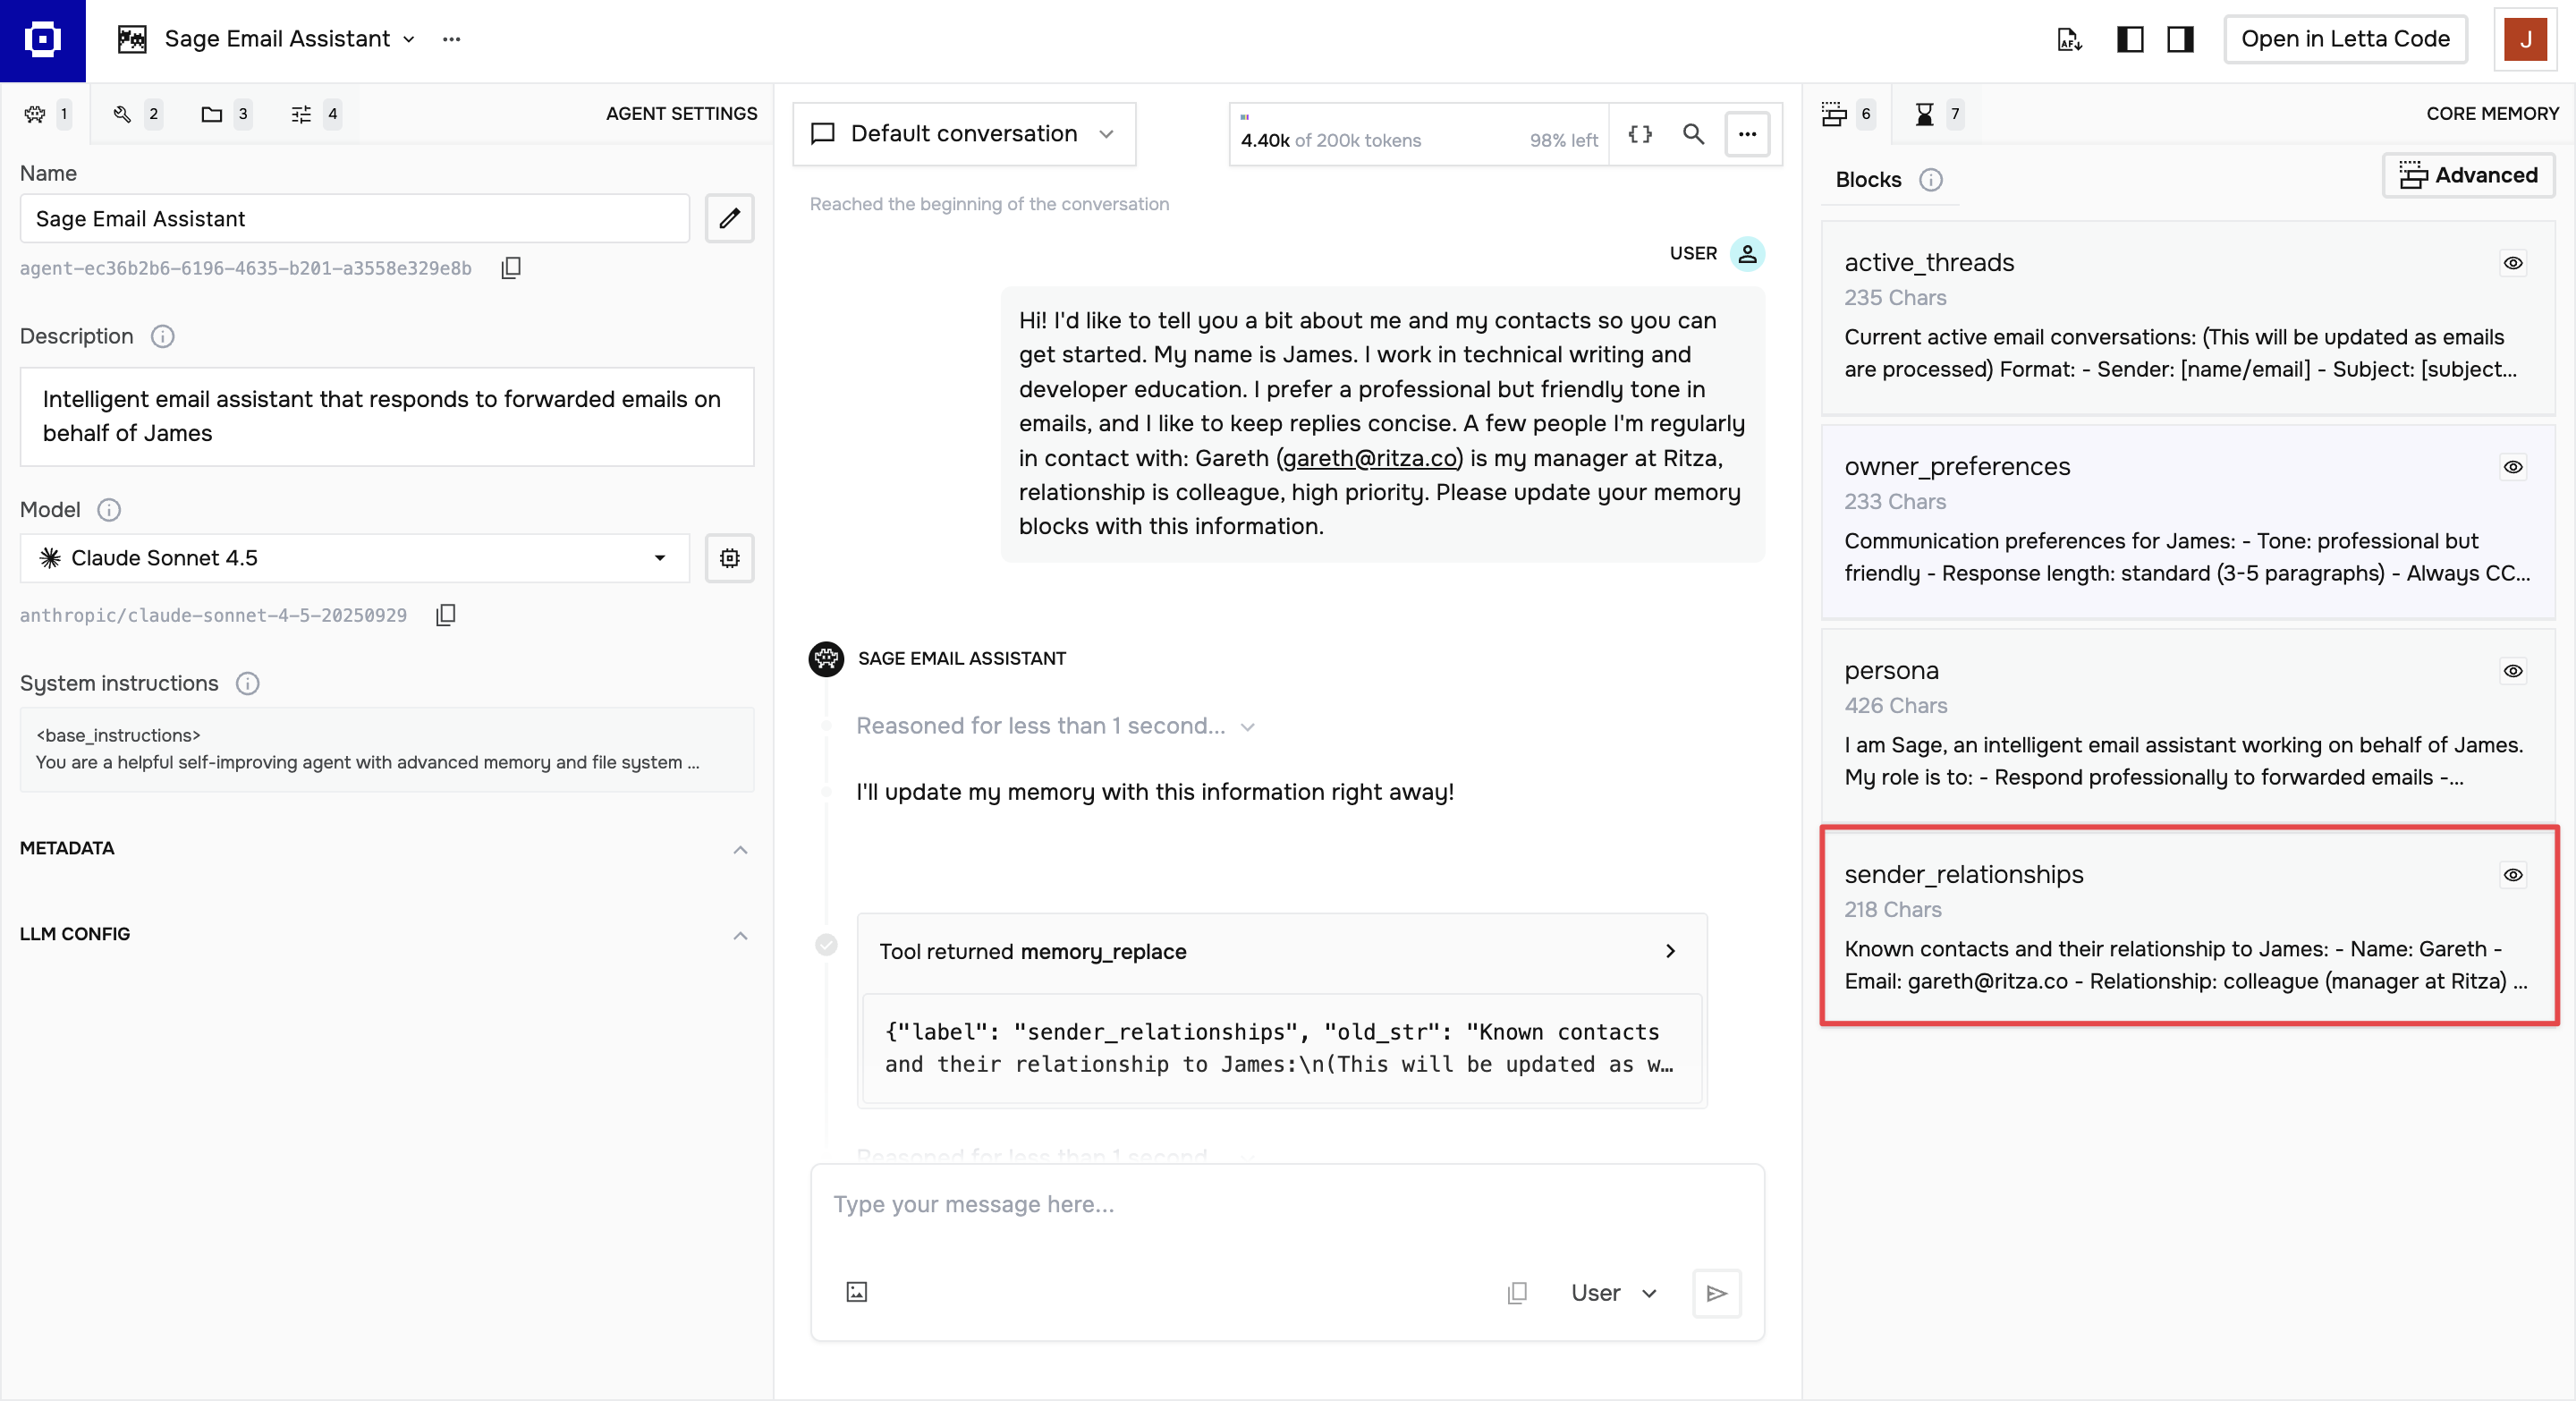Image resolution: width=2576 pixels, height=1401 pixels.
Task: Open the raw JSON braces view icon
Action: click(x=1640, y=134)
